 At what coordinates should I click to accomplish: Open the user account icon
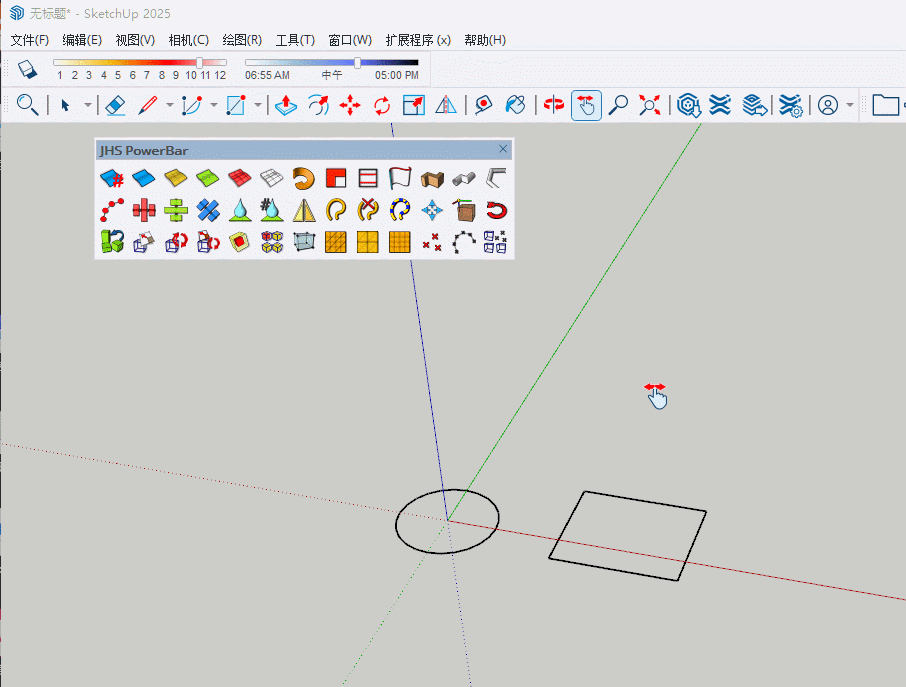tap(827, 105)
